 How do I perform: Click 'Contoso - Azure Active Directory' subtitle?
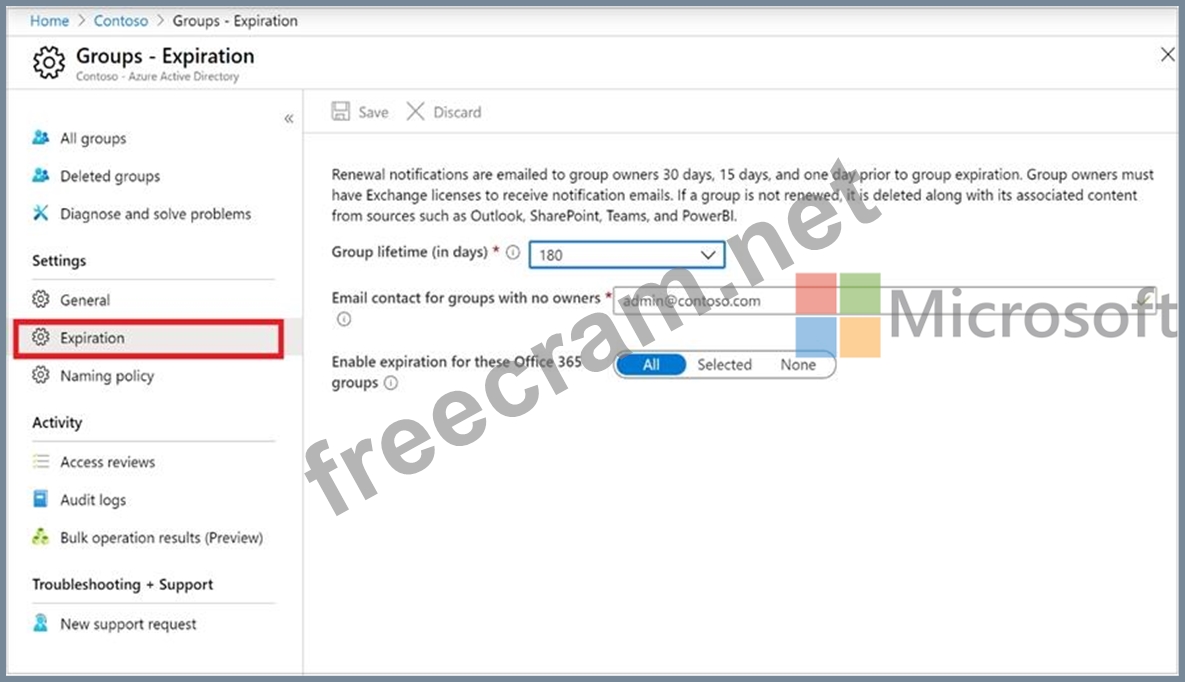point(157,76)
